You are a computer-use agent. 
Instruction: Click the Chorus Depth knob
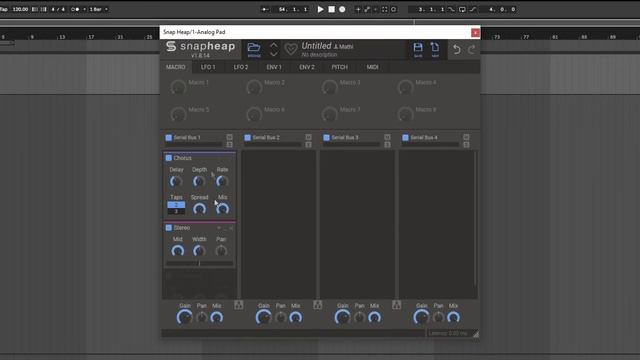[199, 181]
